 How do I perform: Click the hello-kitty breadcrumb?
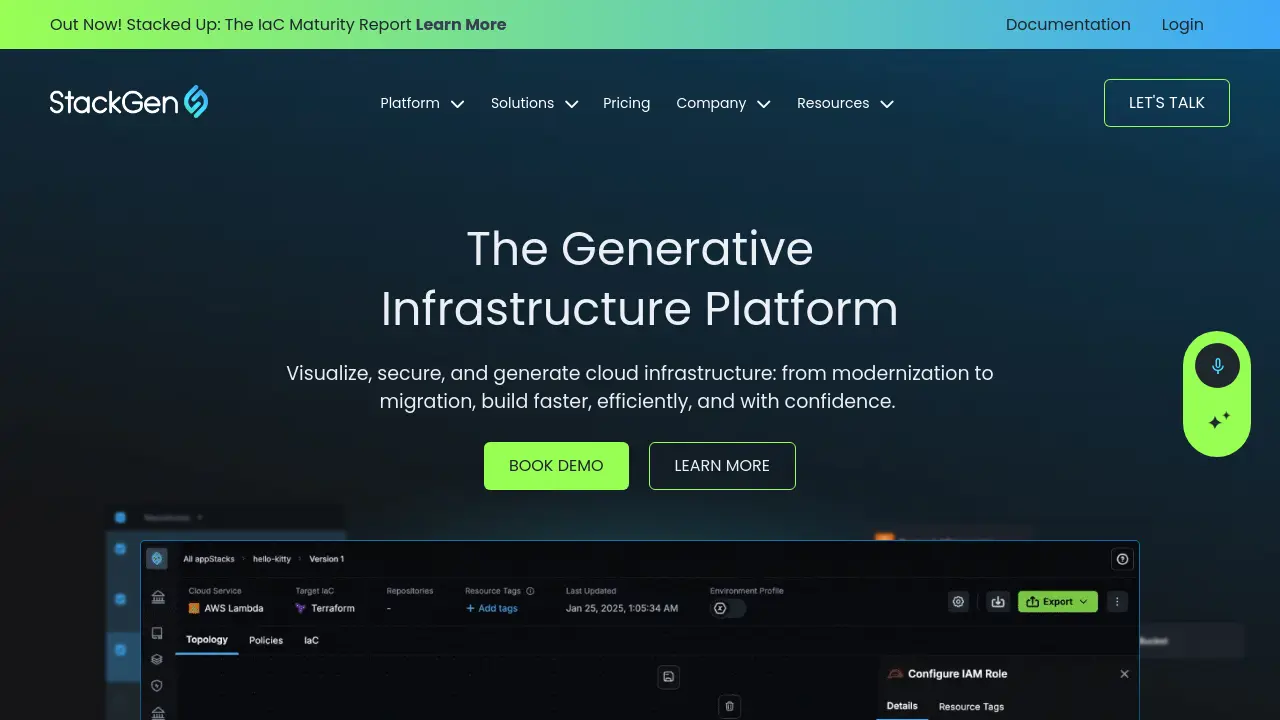click(x=270, y=559)
